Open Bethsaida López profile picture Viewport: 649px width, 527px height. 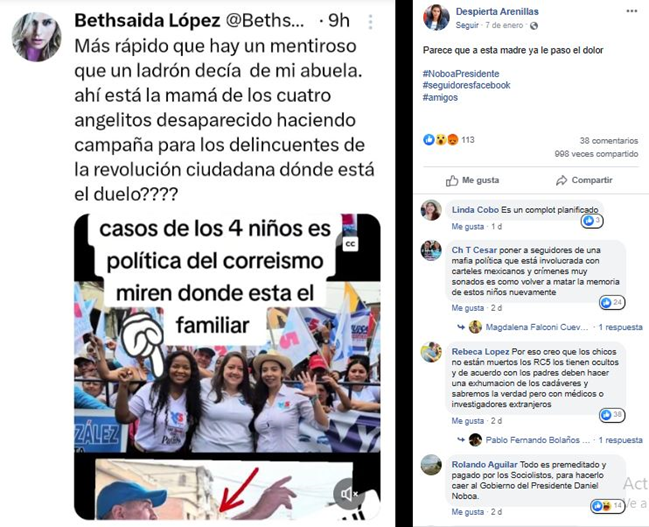point(36,37)
